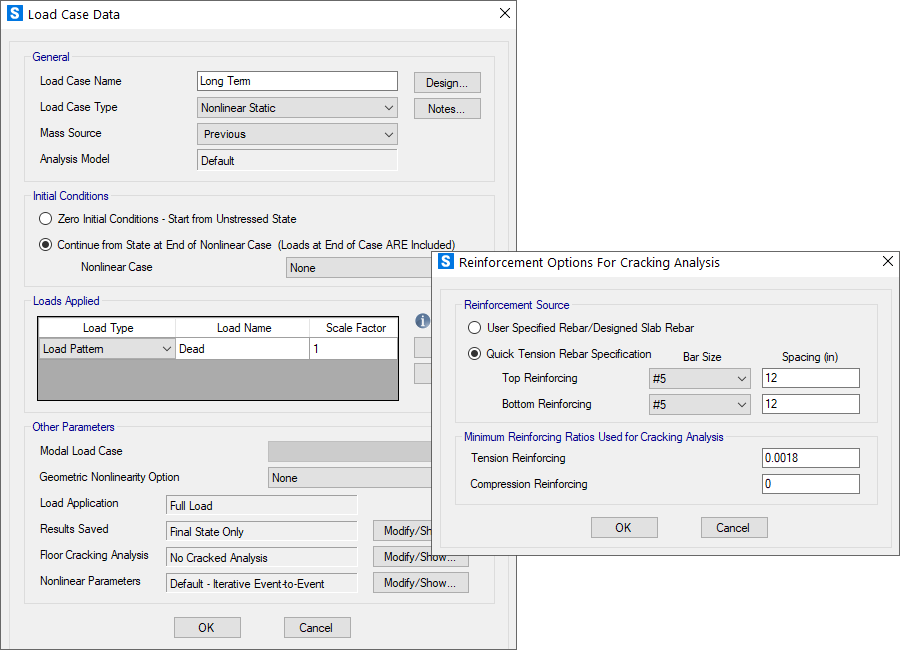Click the app icon in Load Case Data title bar

click(x=15, y=14)
